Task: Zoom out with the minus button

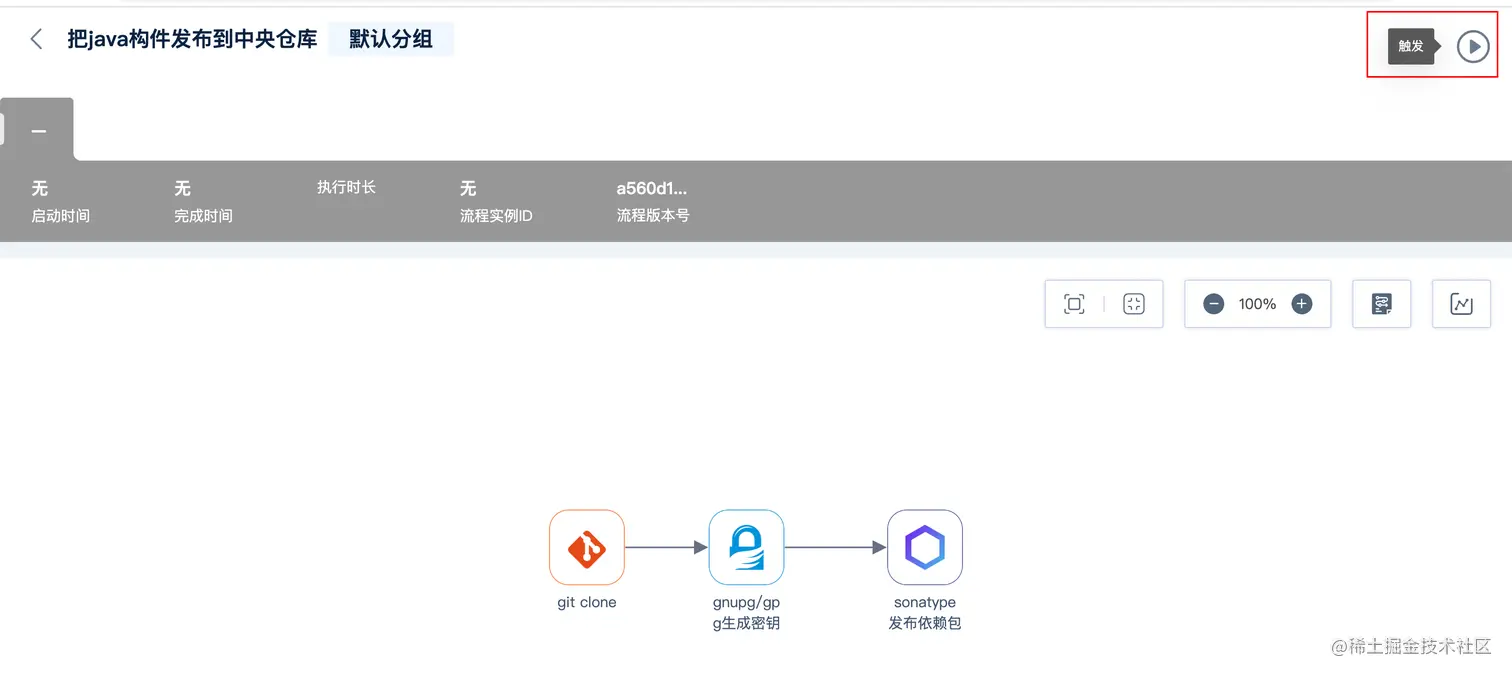Action: click(x=1213, y=304)
